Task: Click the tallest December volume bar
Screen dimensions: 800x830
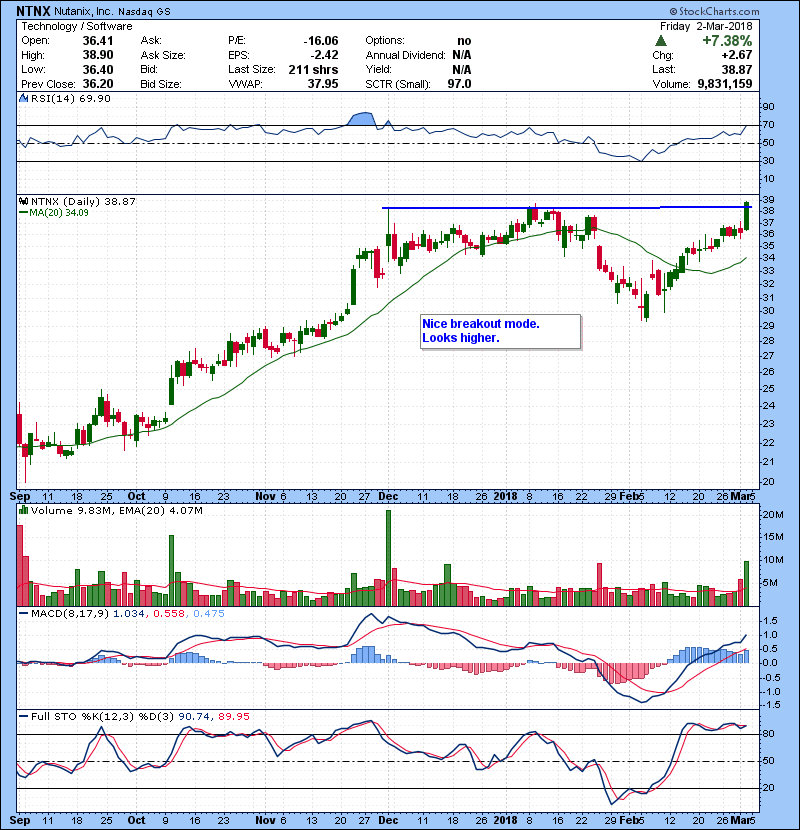Action: coord(388,558)
